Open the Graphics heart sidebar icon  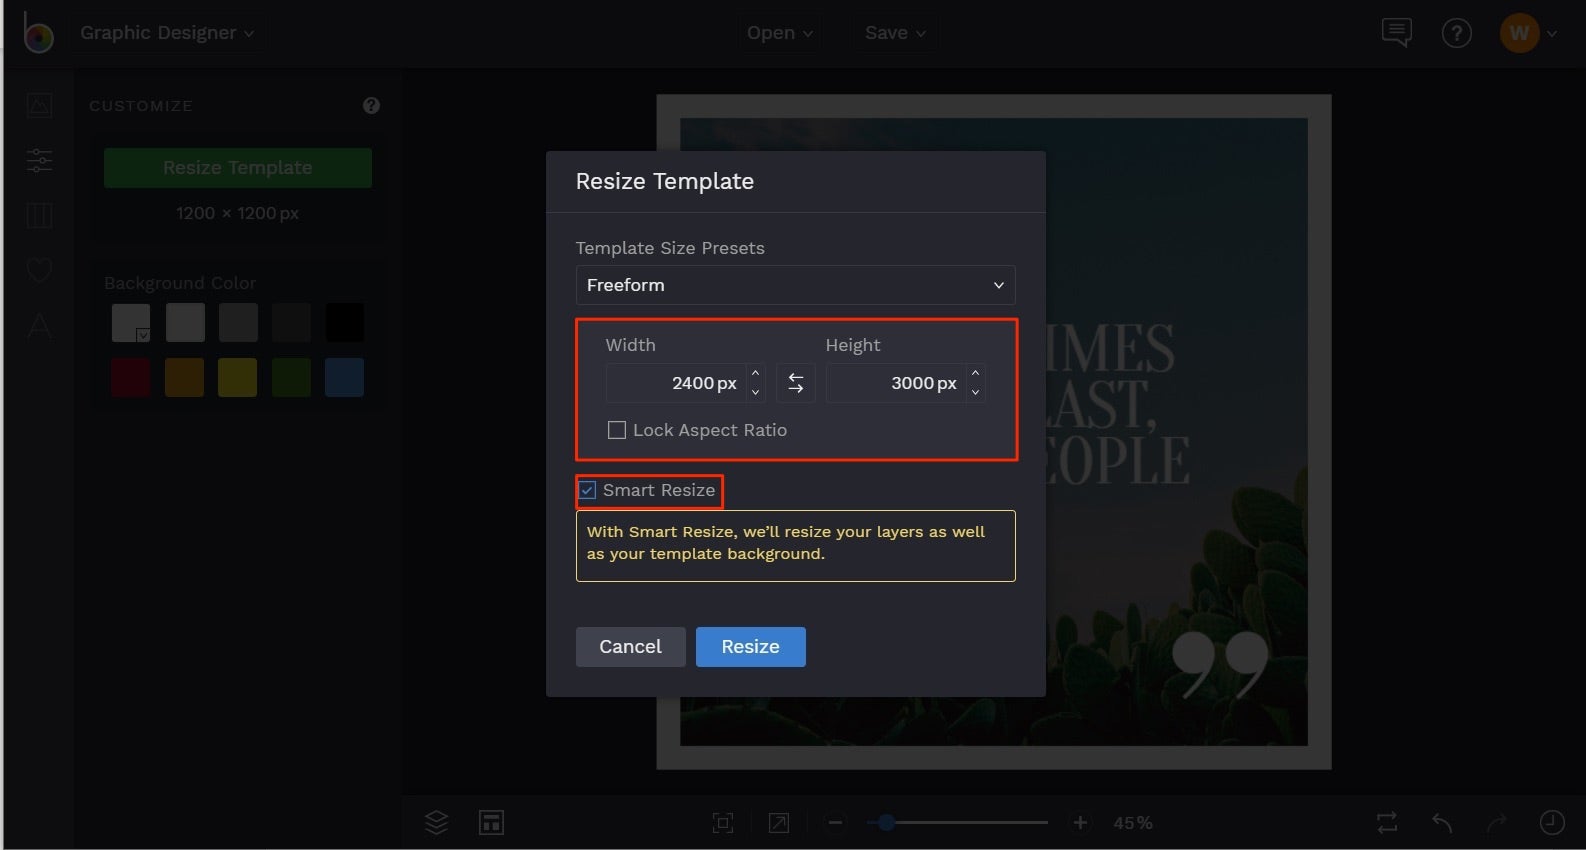39,270
